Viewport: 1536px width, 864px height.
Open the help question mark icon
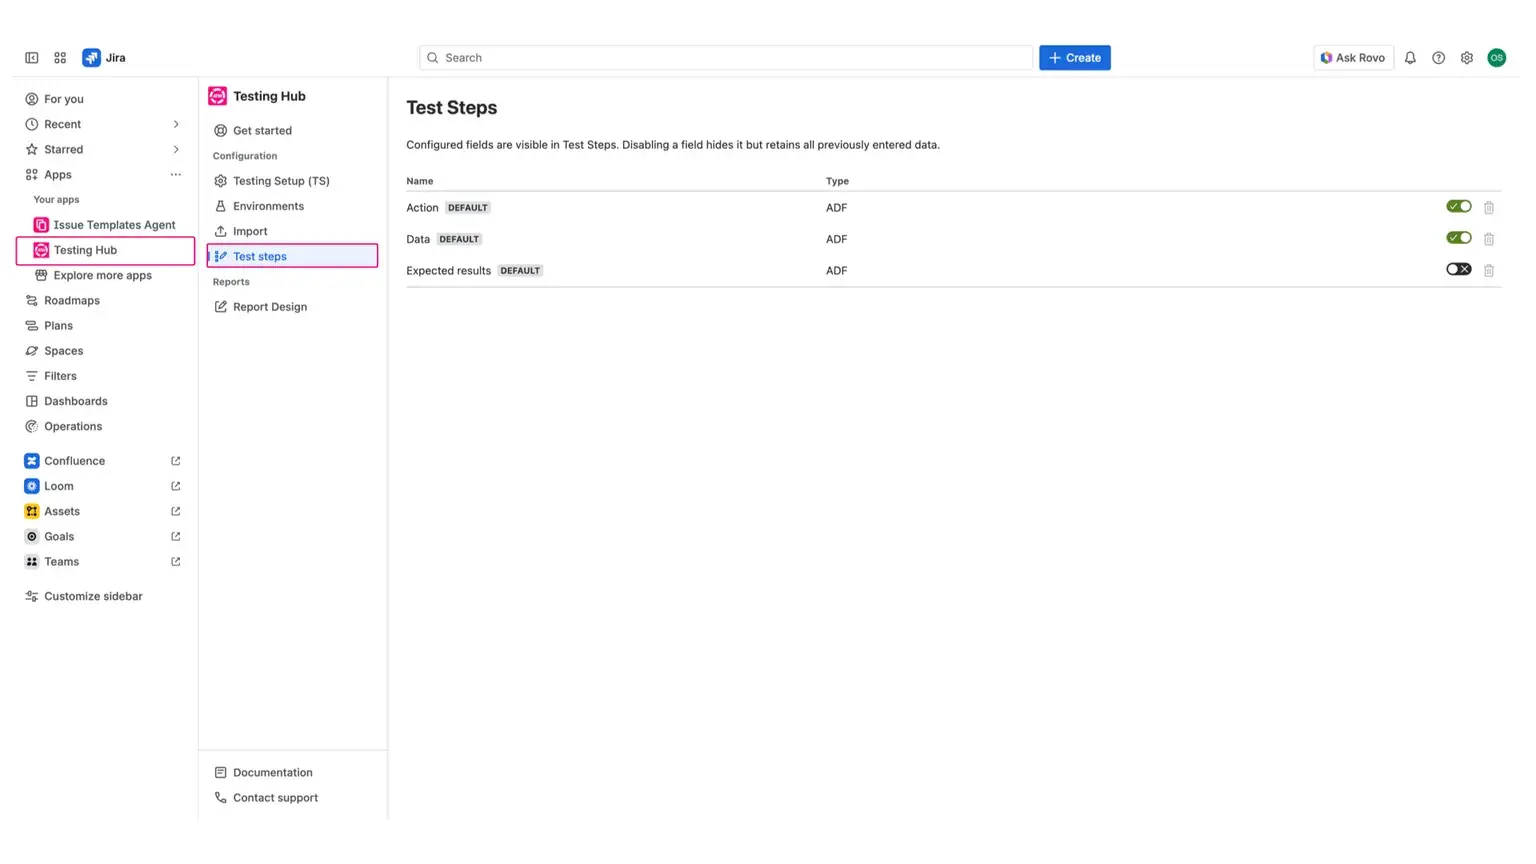(x=1438, y=57)
